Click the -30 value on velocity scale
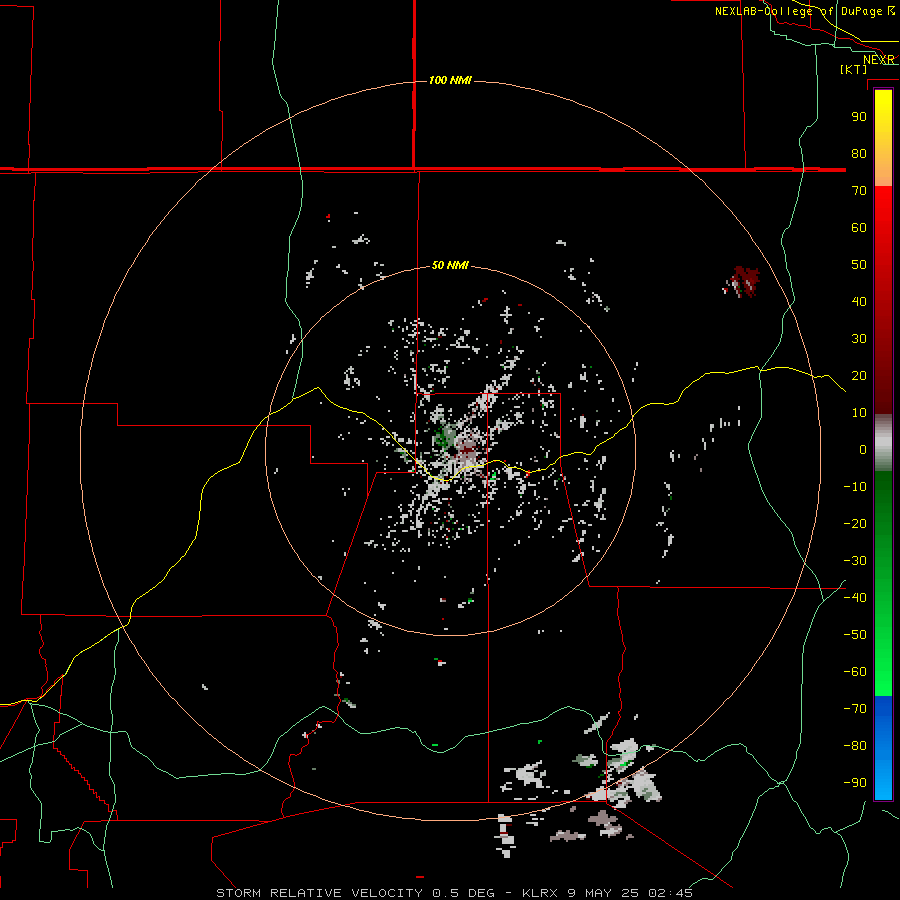 pos(855,561)
